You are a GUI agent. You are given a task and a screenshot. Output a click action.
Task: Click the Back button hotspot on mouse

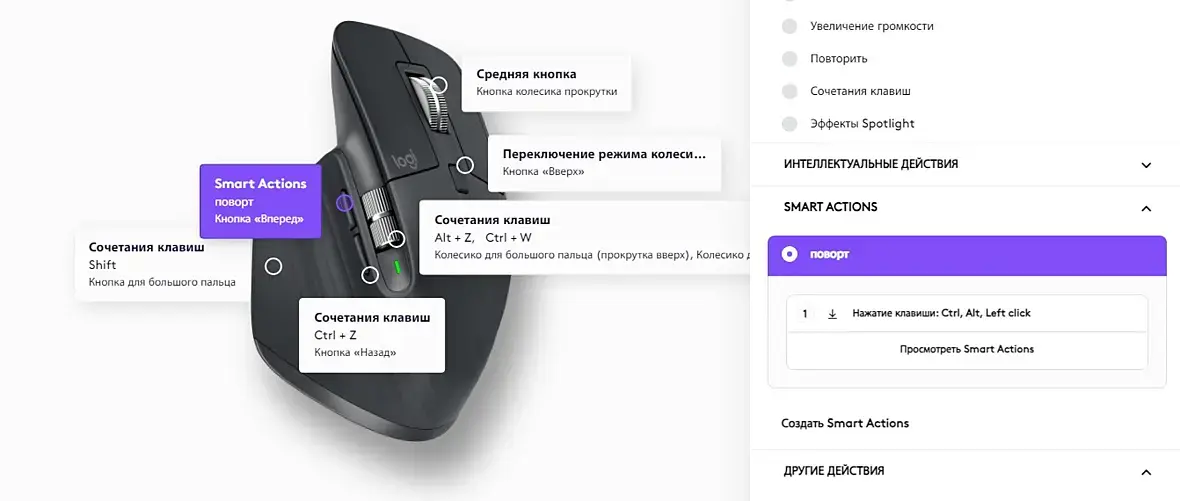(x=370, y=275)
